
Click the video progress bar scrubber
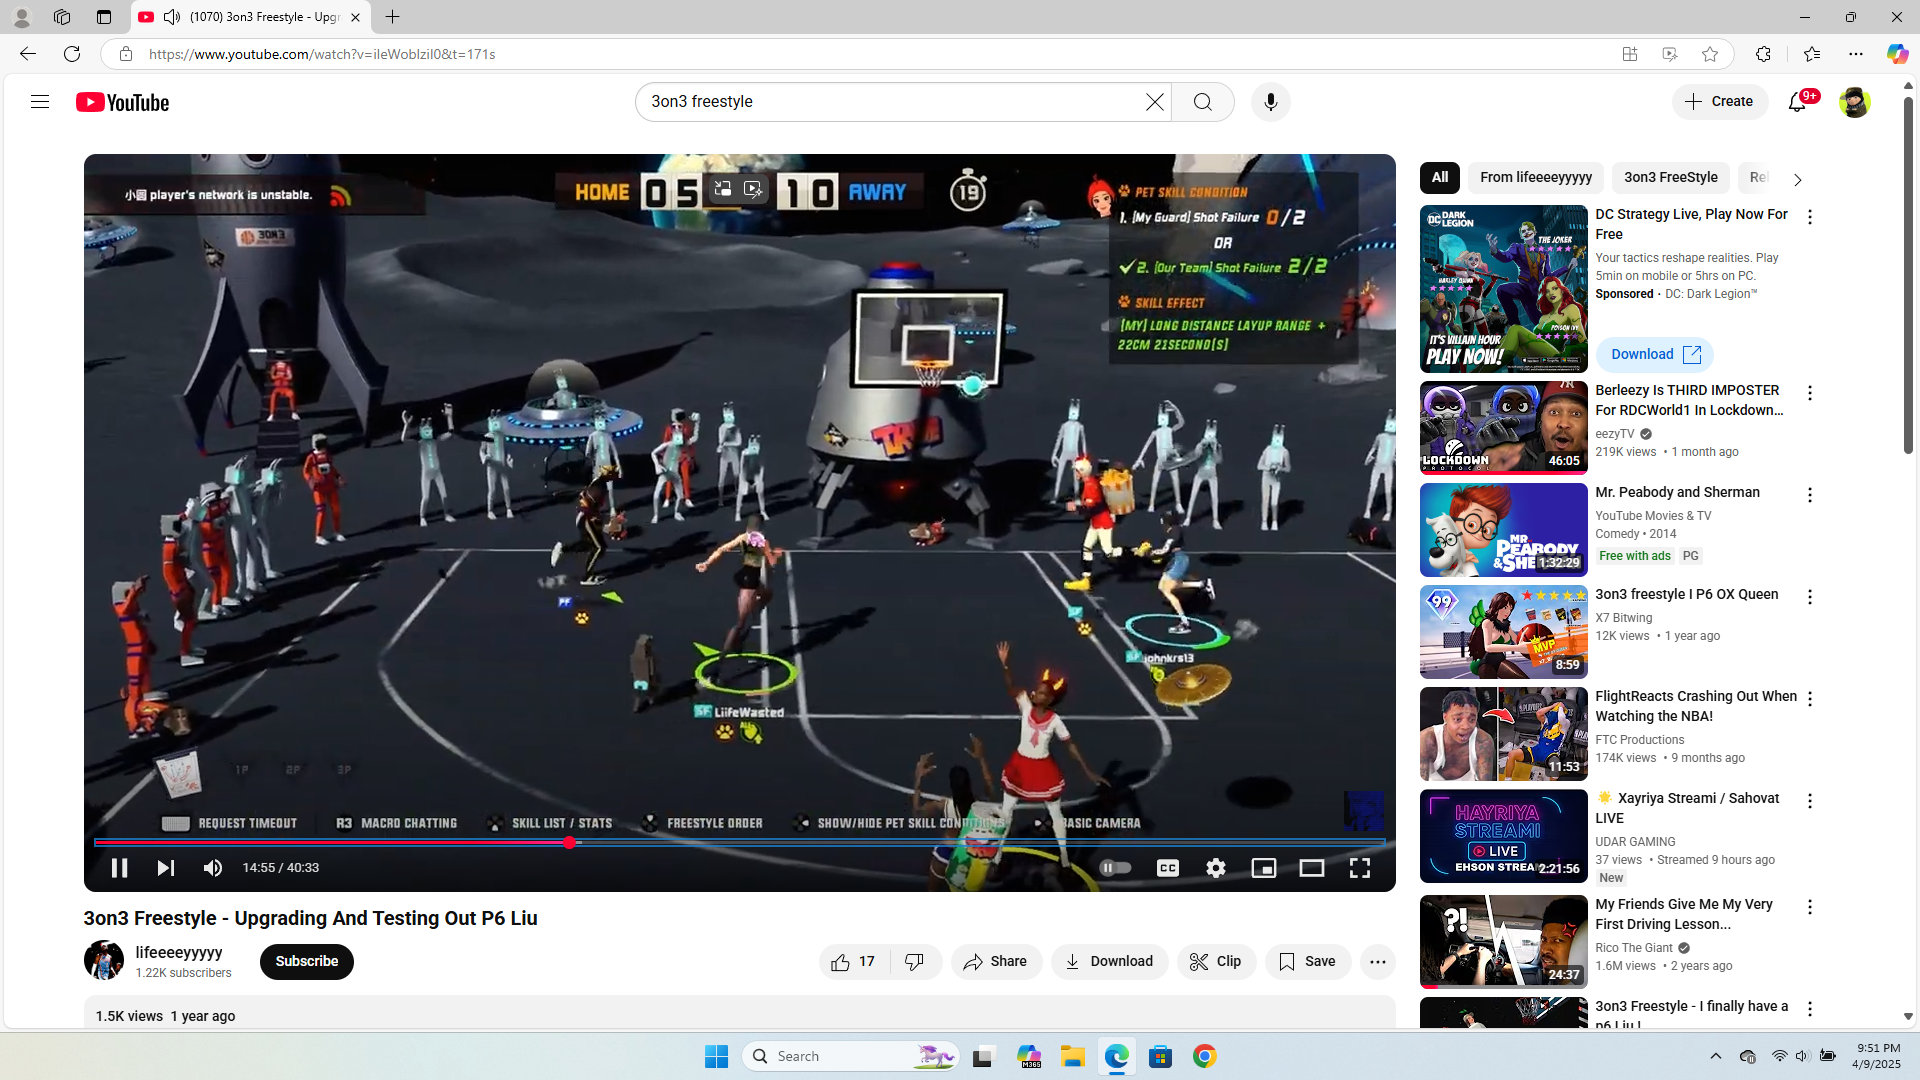(569, 843)
